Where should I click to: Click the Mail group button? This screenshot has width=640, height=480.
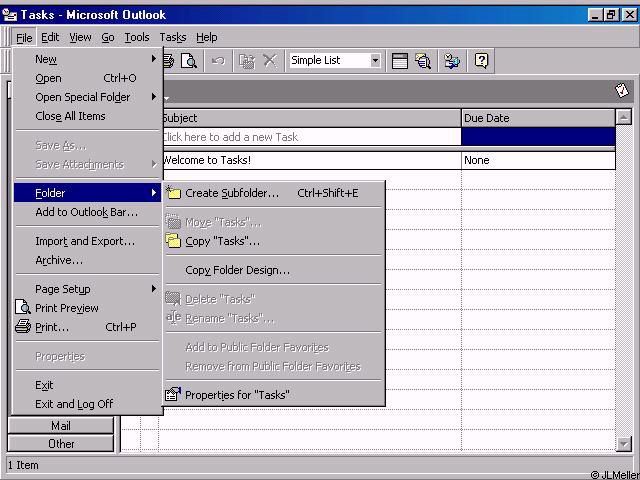point(61,426)
